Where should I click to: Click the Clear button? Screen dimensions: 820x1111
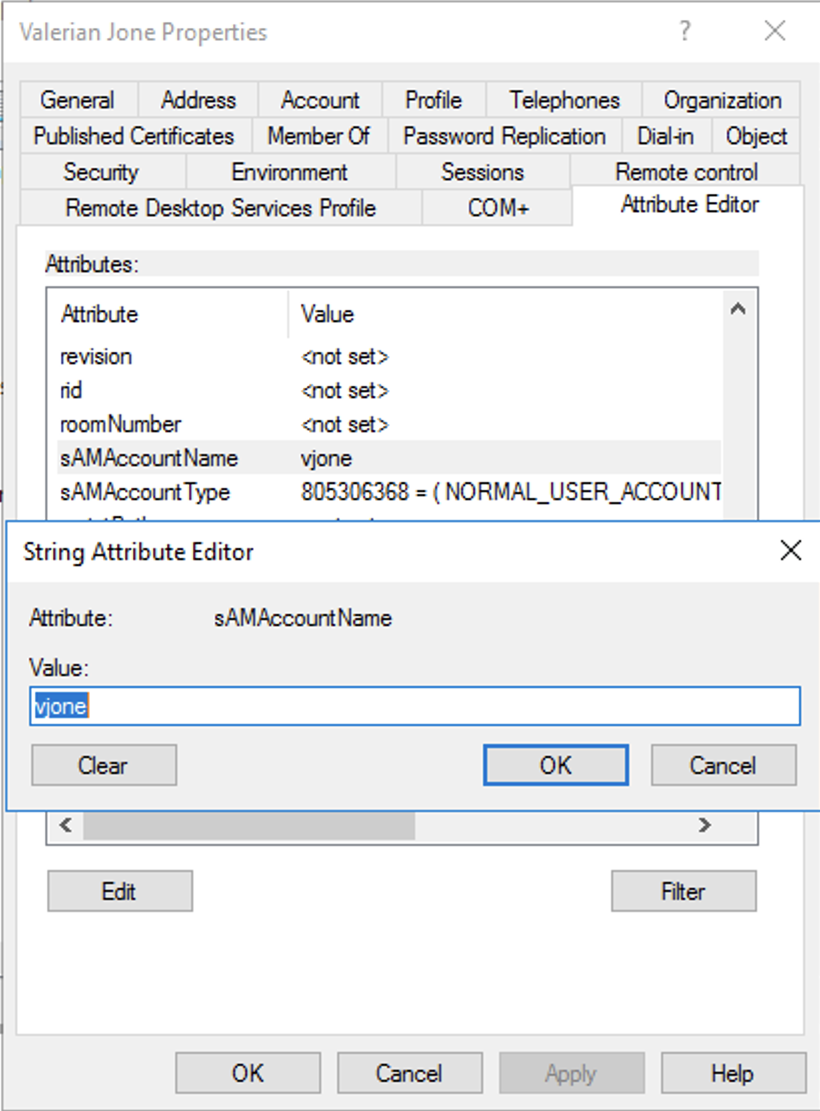pyautogui.click(x=103, y=765)
